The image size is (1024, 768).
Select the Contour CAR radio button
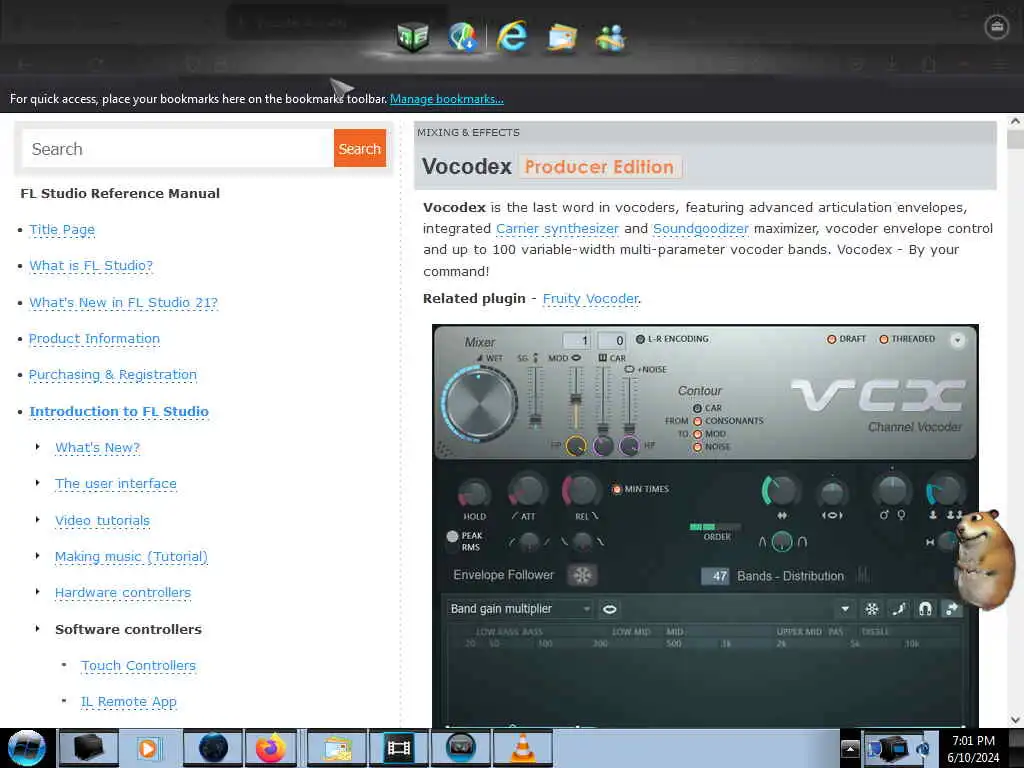coord(697,408)
